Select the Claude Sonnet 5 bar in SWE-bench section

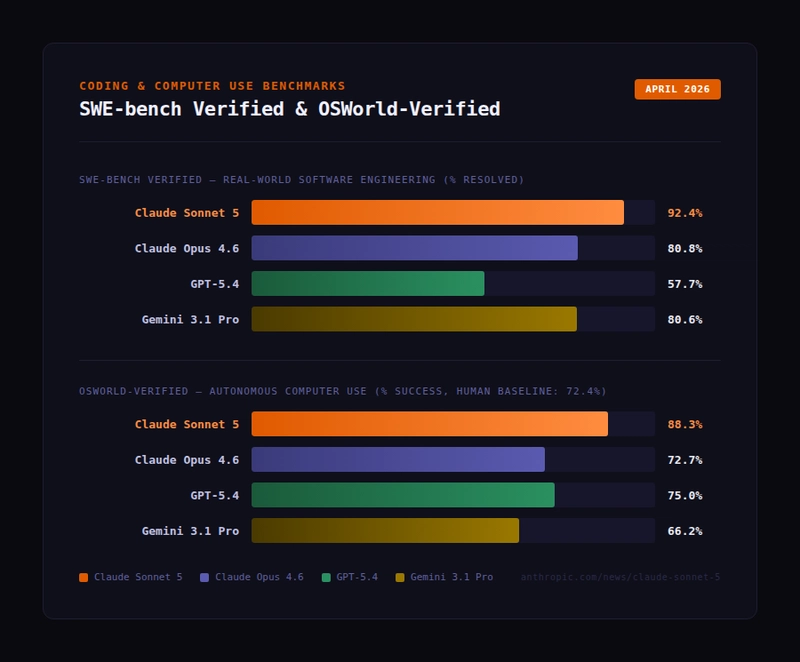point(437,213)
